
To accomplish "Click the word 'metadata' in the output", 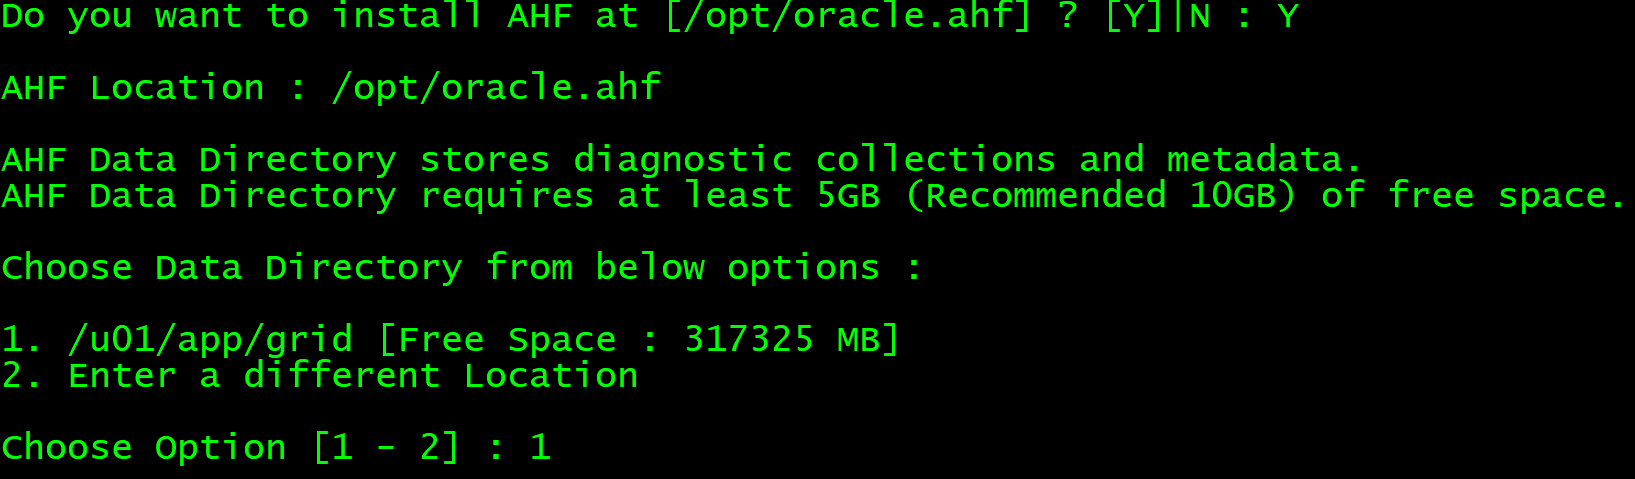I will (1254, 160).
